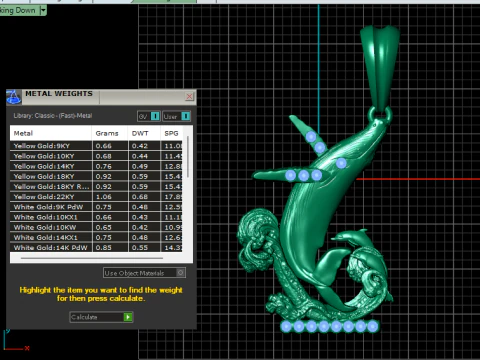Click DWT value 0.68 for Yellow Gold:22KY
The width and height of the screenshot is (480, 360).
tap(140, 197)
